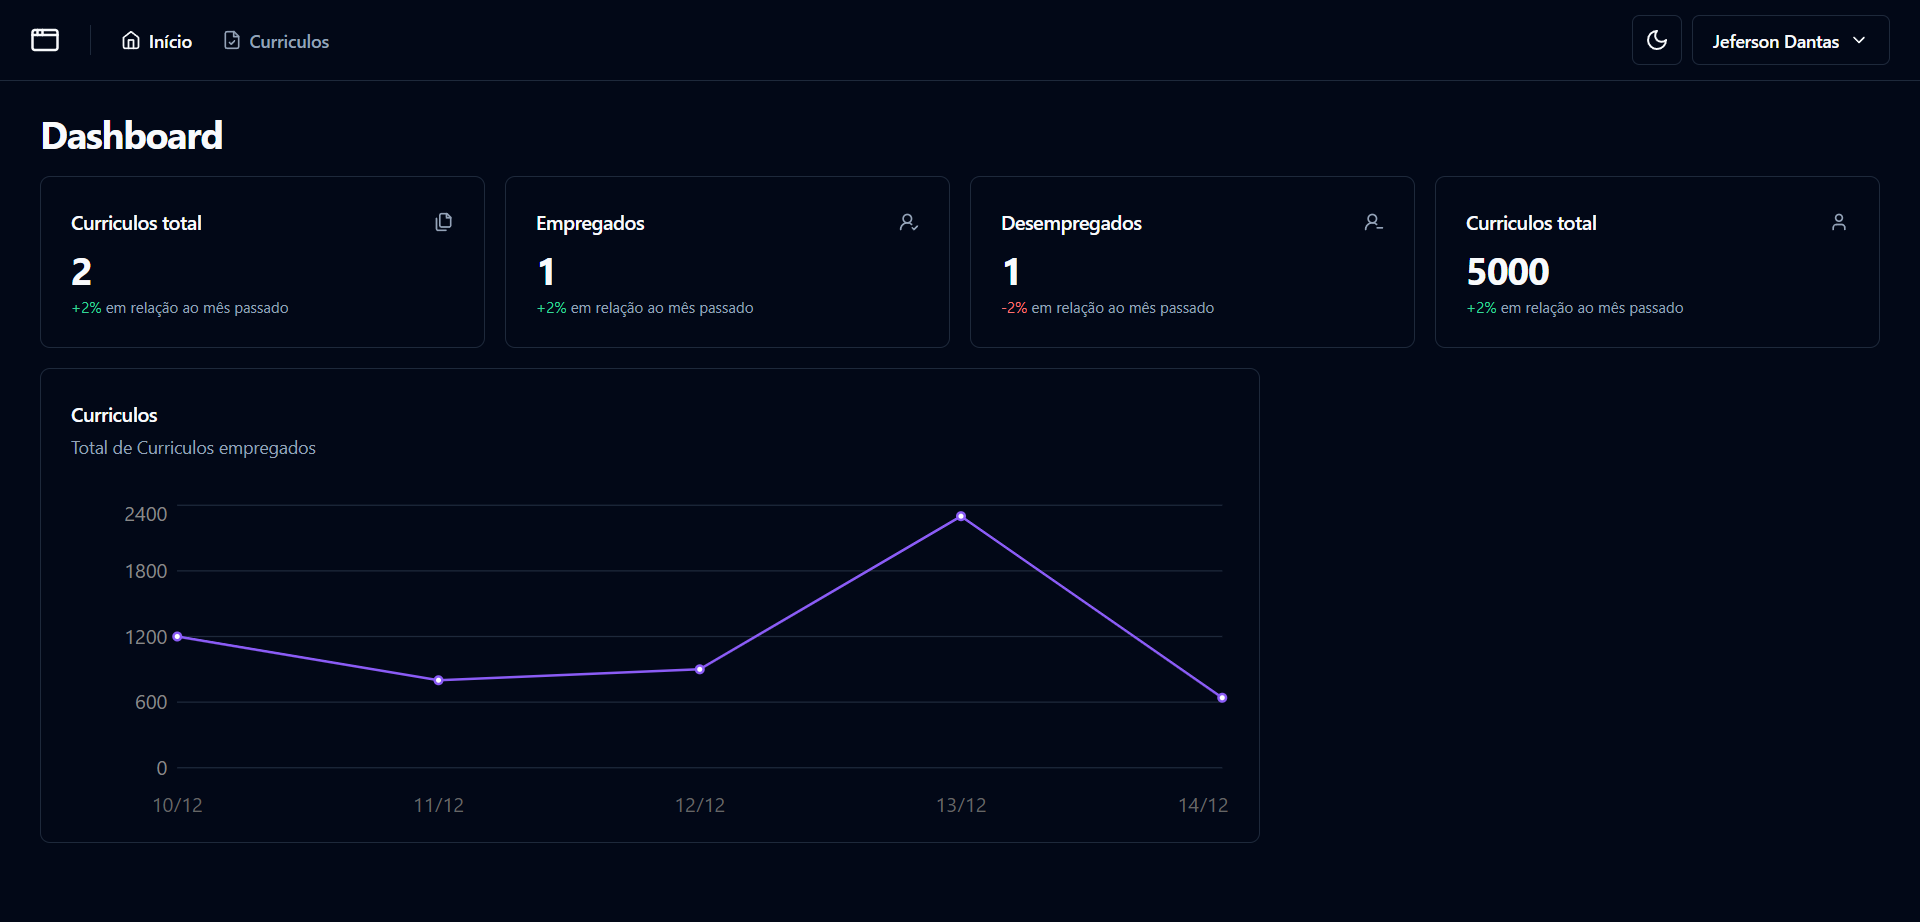This screenshot has width=1920, height=922.
Task: Switch to the Curriculos page
Action: coord(288,41)
